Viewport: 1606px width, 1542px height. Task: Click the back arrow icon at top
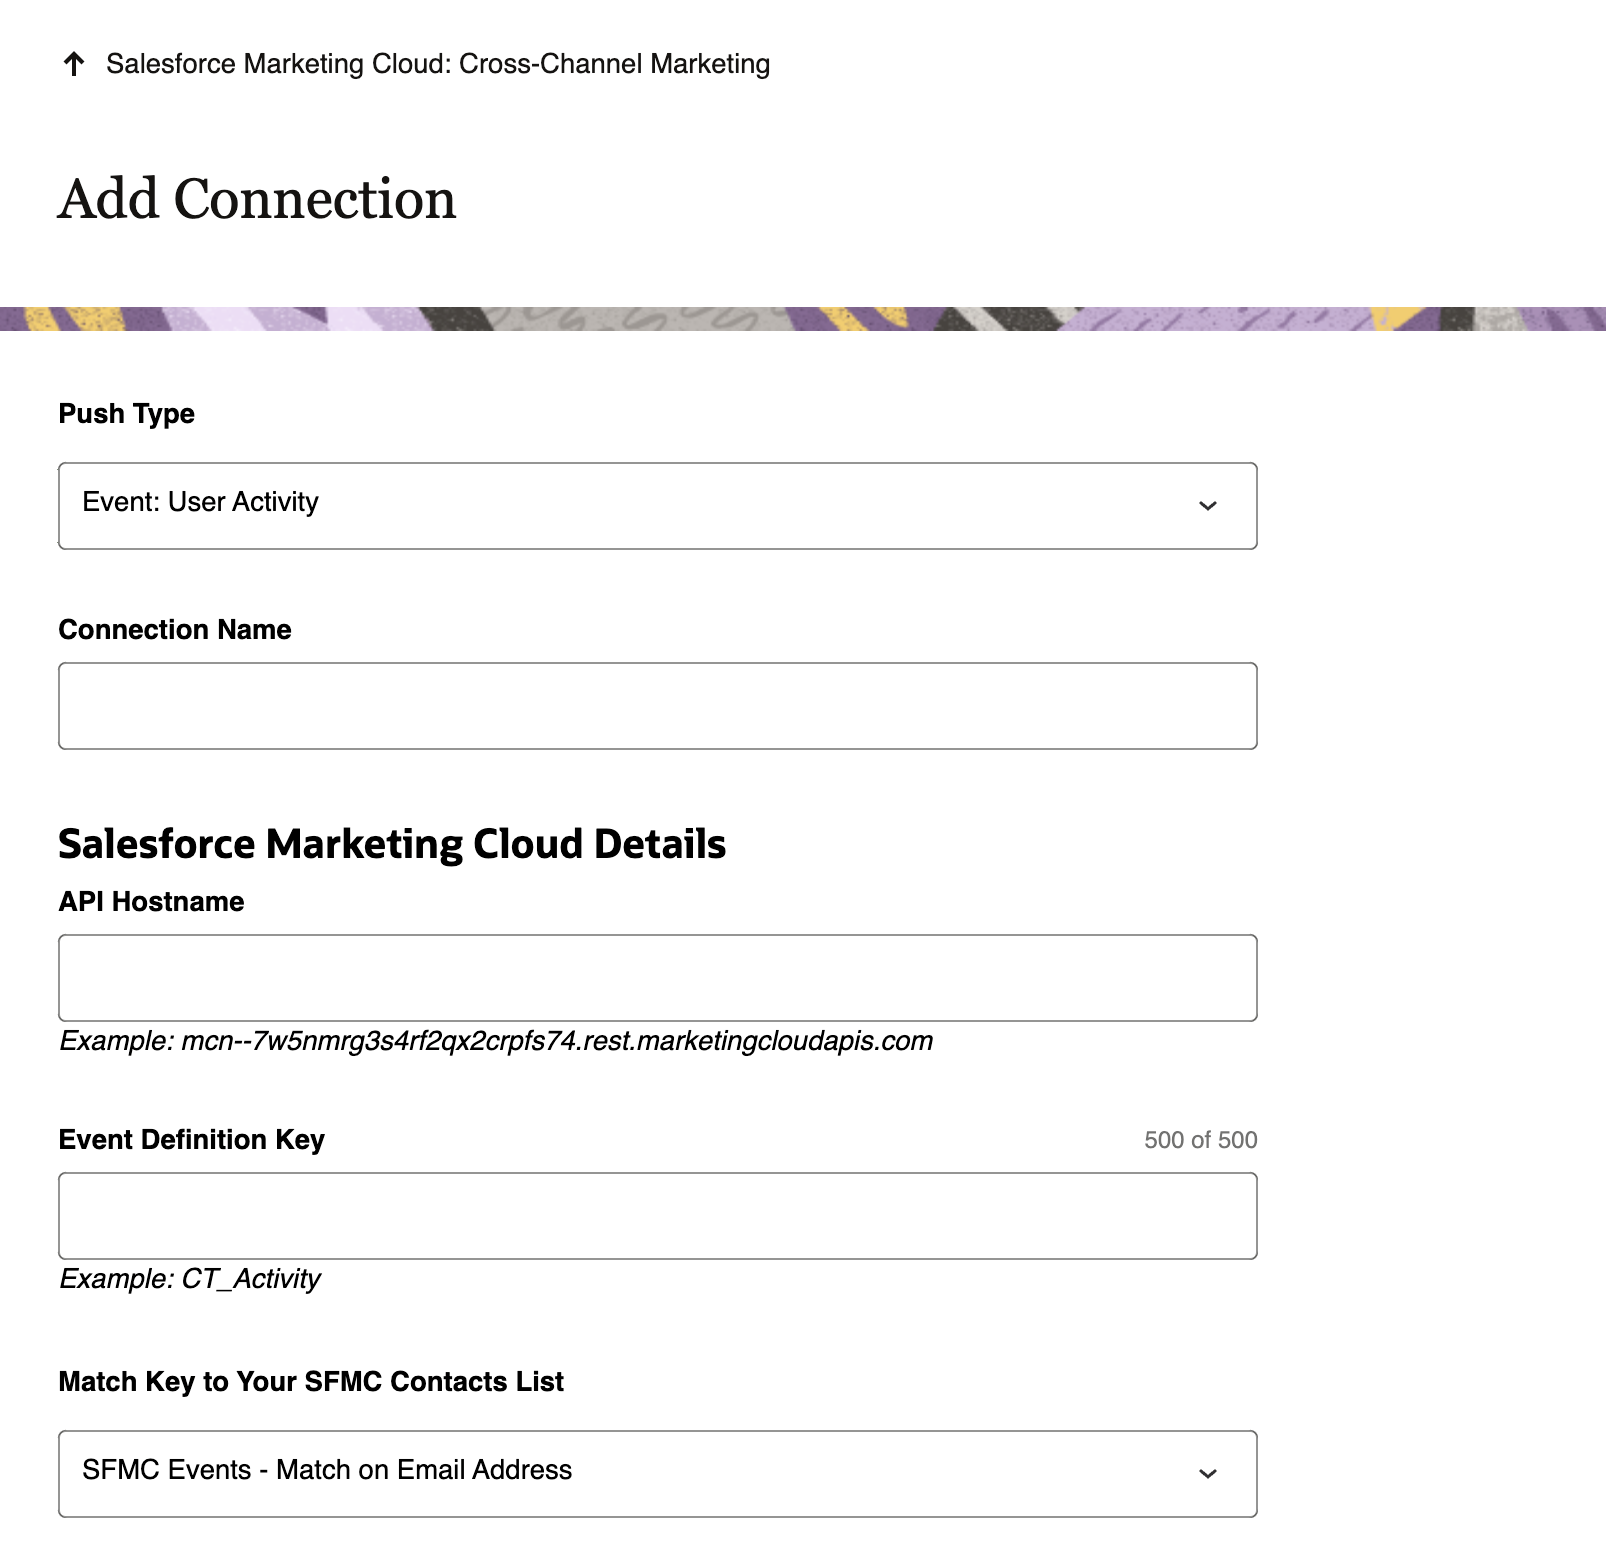(x=74, y=64)
